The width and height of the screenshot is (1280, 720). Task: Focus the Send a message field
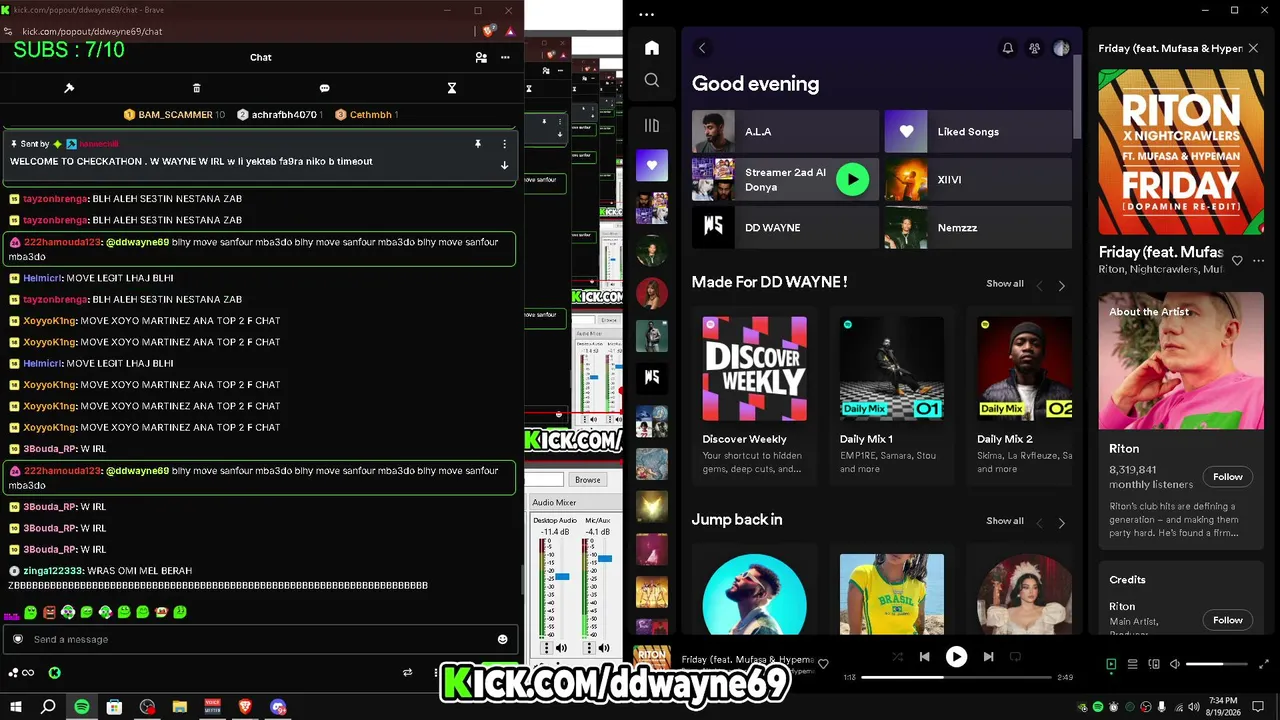click(261, 639)
